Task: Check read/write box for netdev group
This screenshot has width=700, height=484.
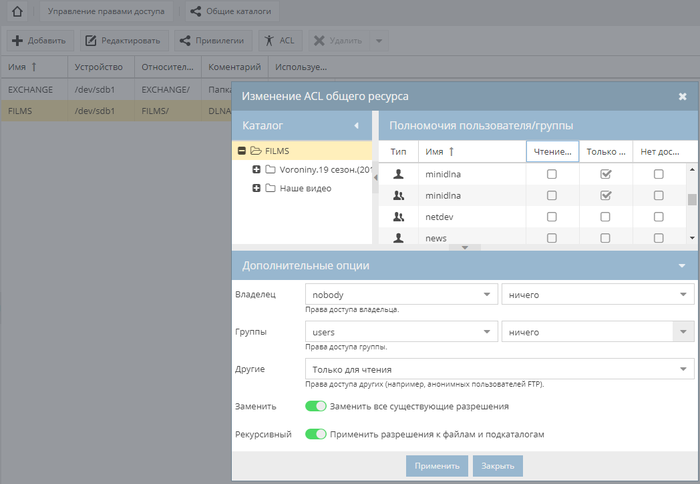Action: pos(552,216)
